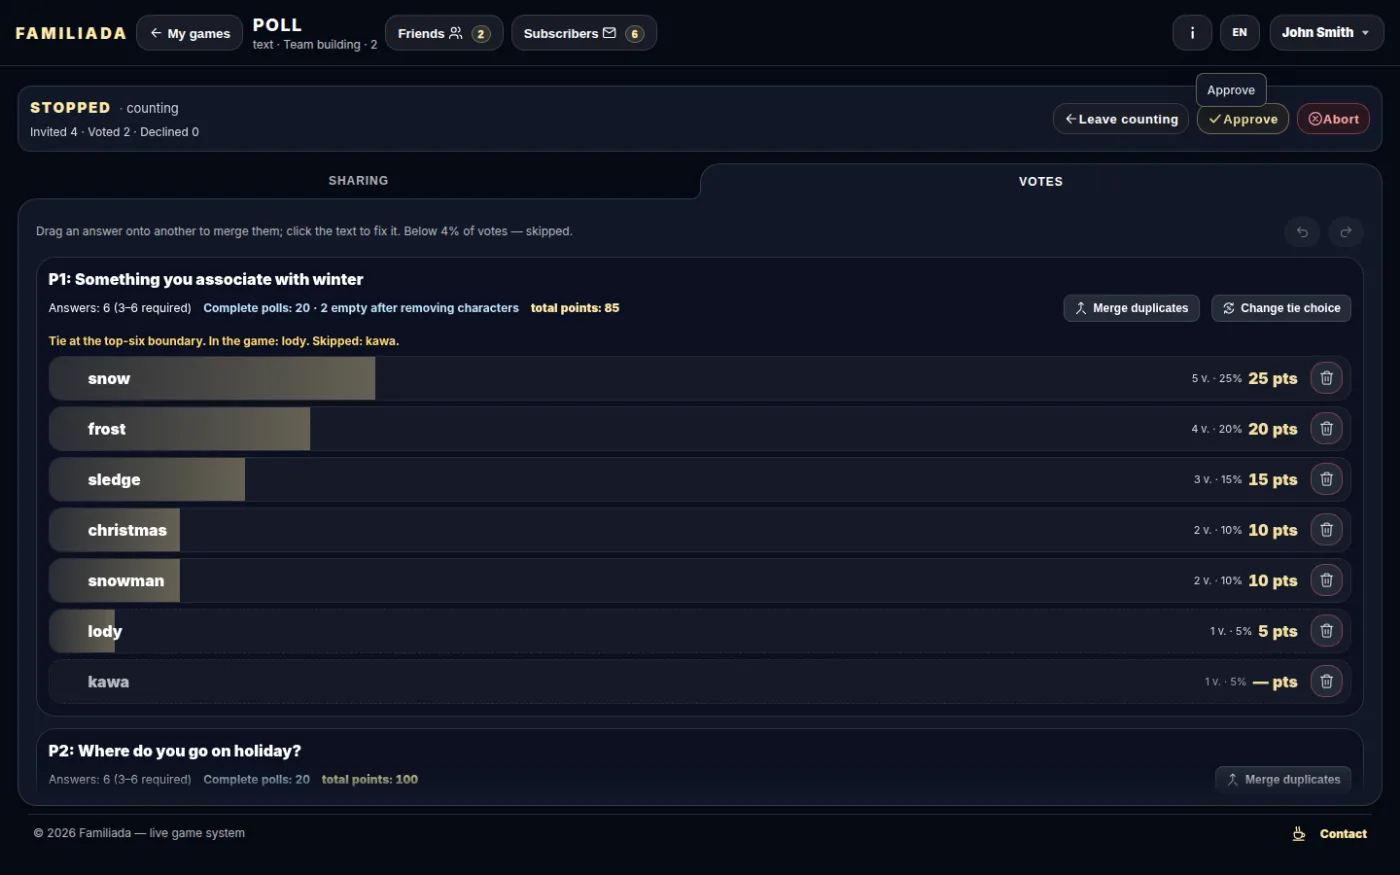1400x875 pixels.
Task: Click Leave counting button
Action: click(x=1121, y=119)
